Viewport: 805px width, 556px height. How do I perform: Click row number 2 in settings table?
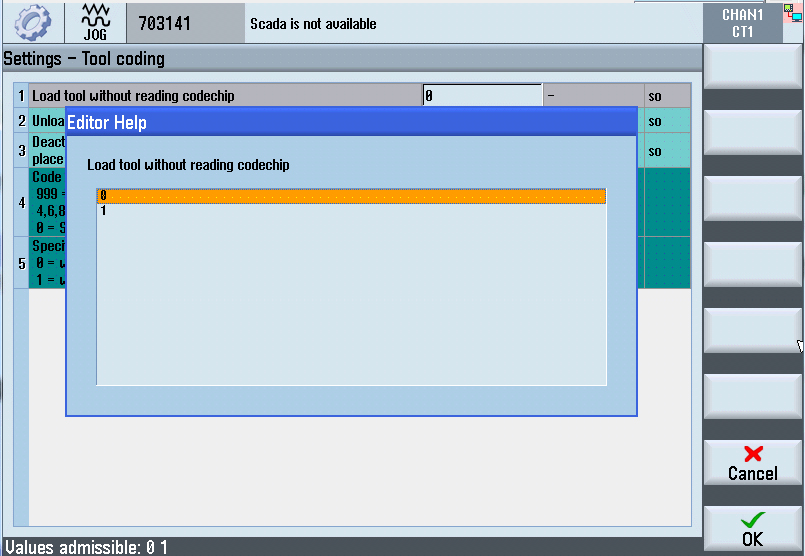pyautogui.click(x=21, y=121)
